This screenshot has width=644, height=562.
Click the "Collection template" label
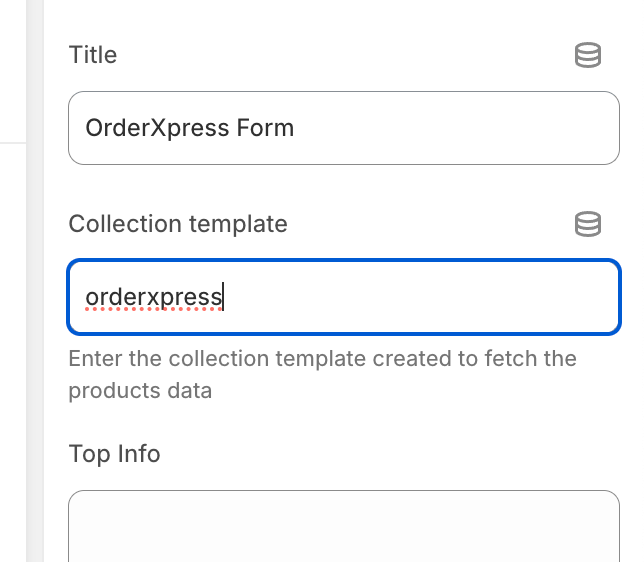click(178, 224)
